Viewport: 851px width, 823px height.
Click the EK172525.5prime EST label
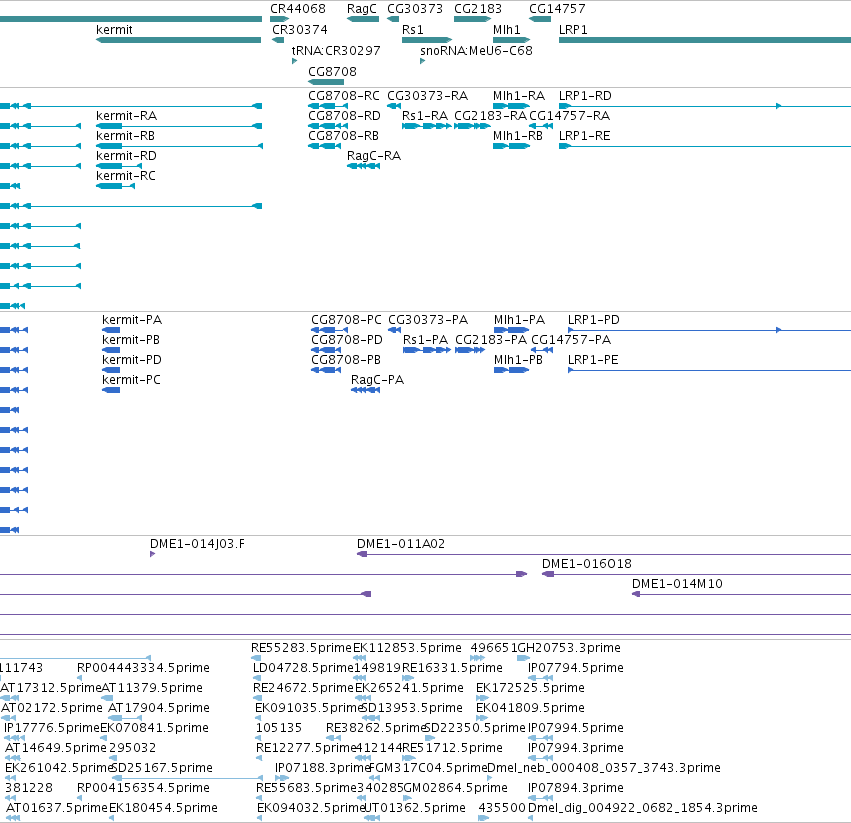[530, 688]
